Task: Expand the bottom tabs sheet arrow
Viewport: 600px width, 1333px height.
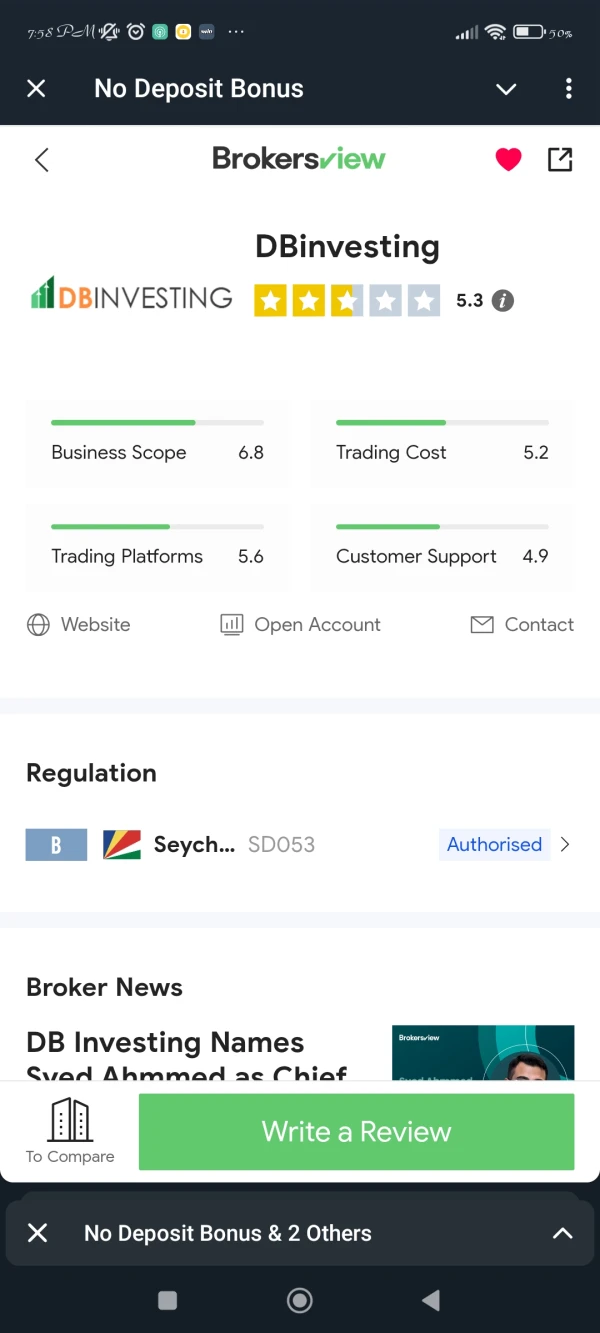Action: click(x=563, y=1233)
